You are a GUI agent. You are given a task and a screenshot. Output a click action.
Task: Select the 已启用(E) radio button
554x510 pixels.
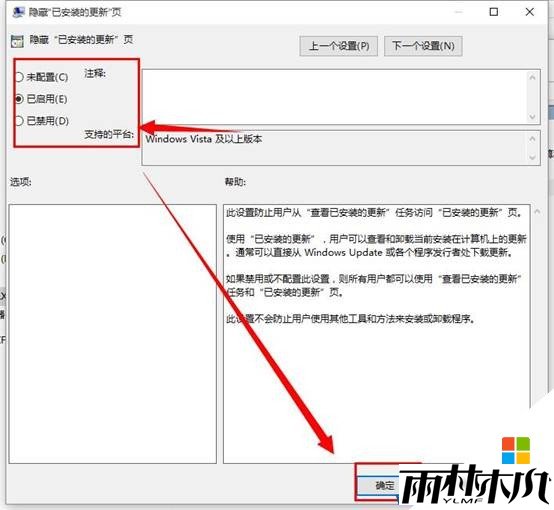coord(19,99)
